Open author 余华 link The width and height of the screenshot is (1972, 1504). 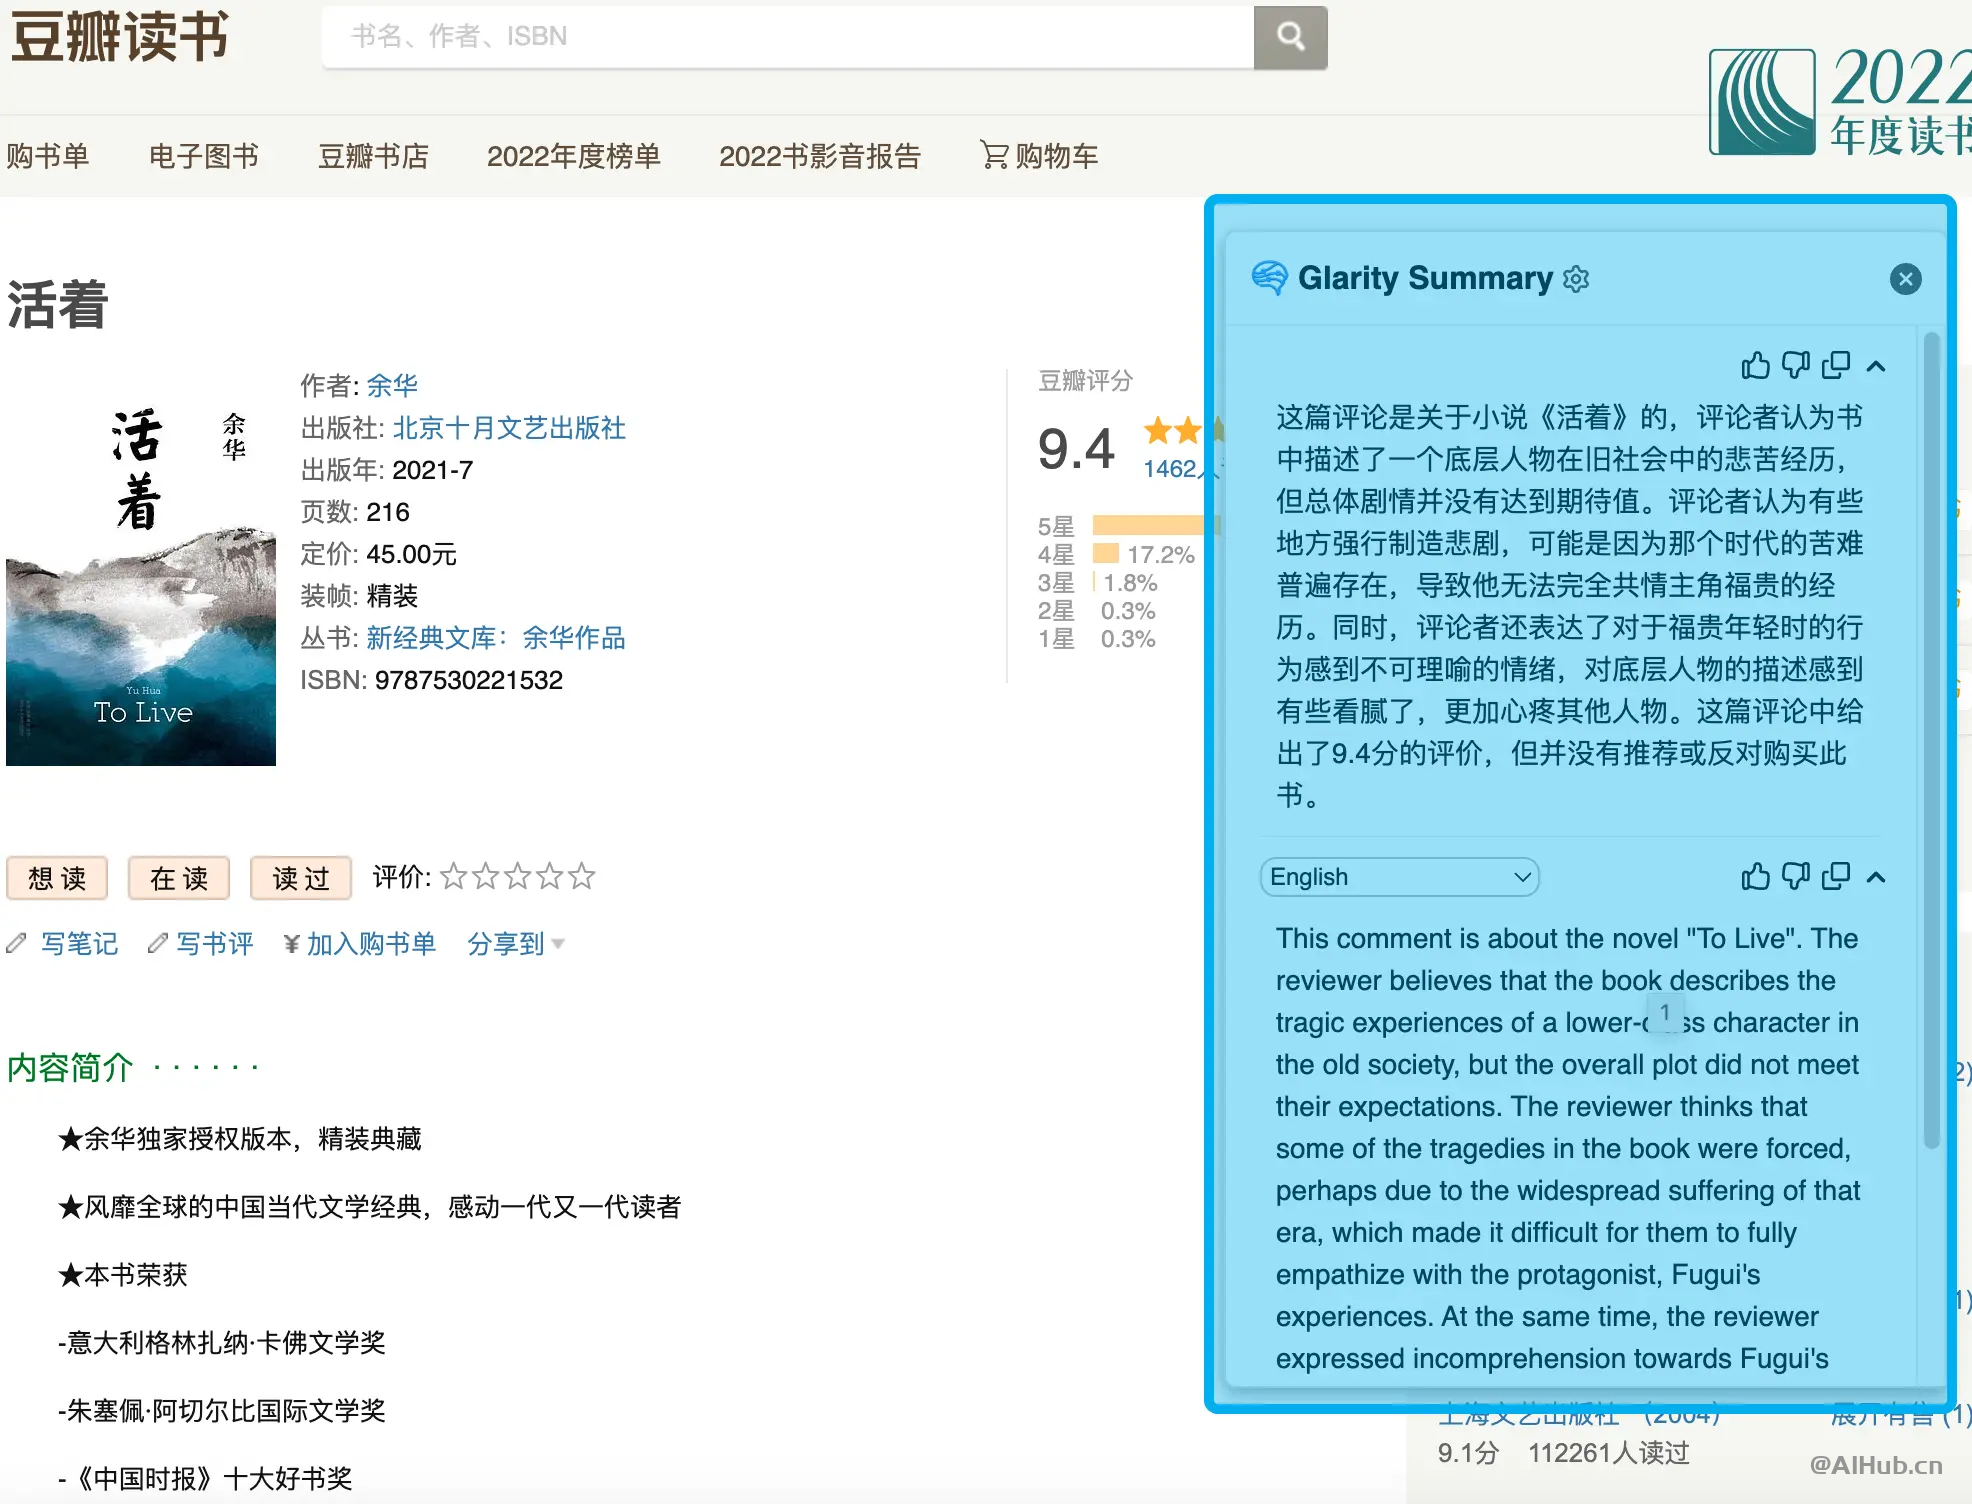click(x=392, y=385)
